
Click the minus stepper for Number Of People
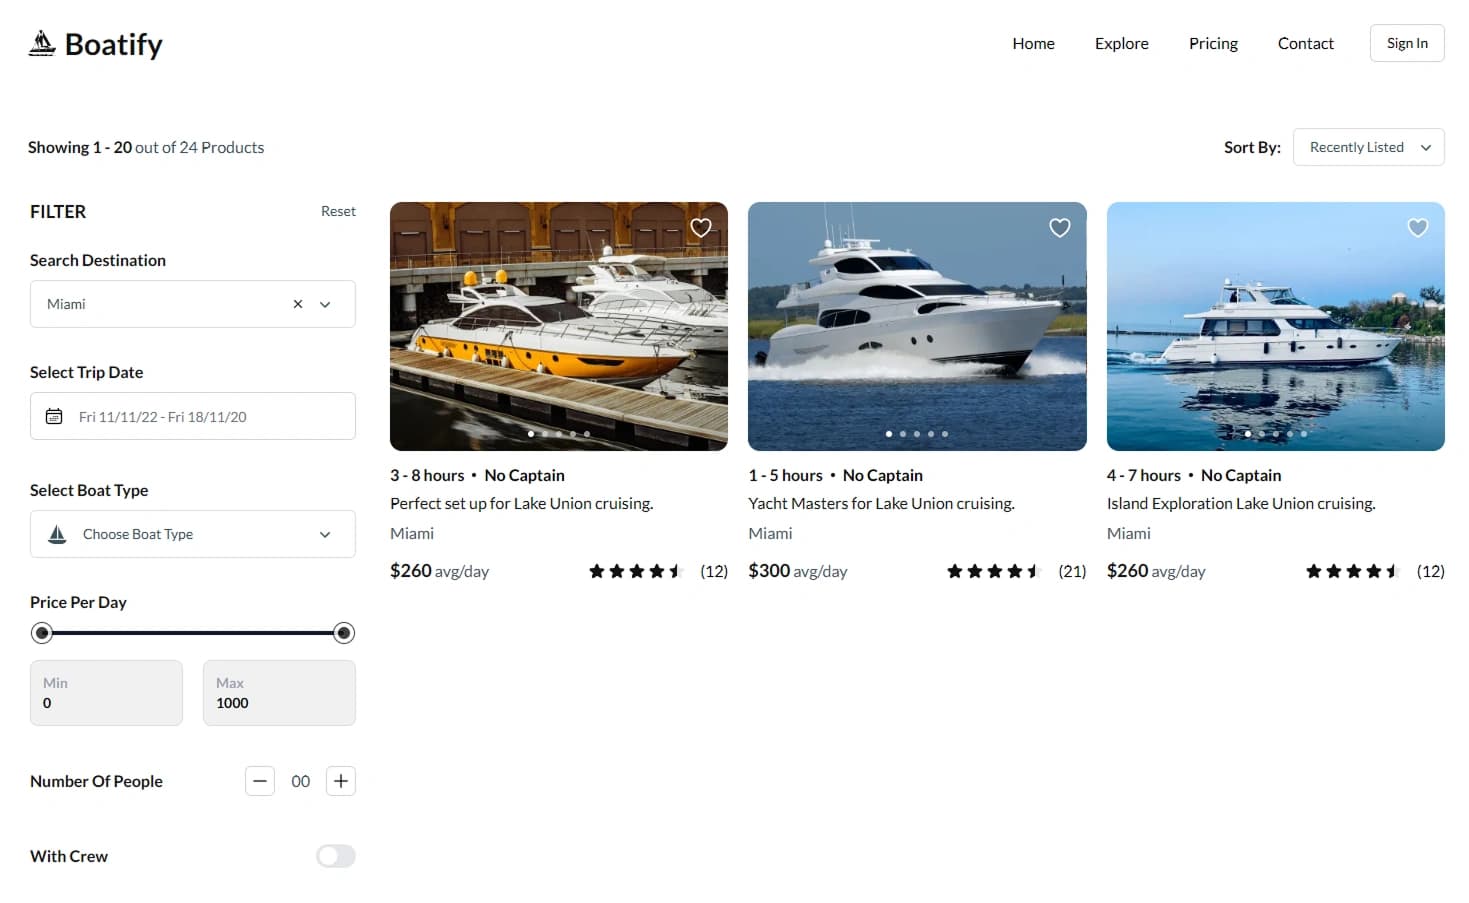pyautogui.click(x=260, y=781)
